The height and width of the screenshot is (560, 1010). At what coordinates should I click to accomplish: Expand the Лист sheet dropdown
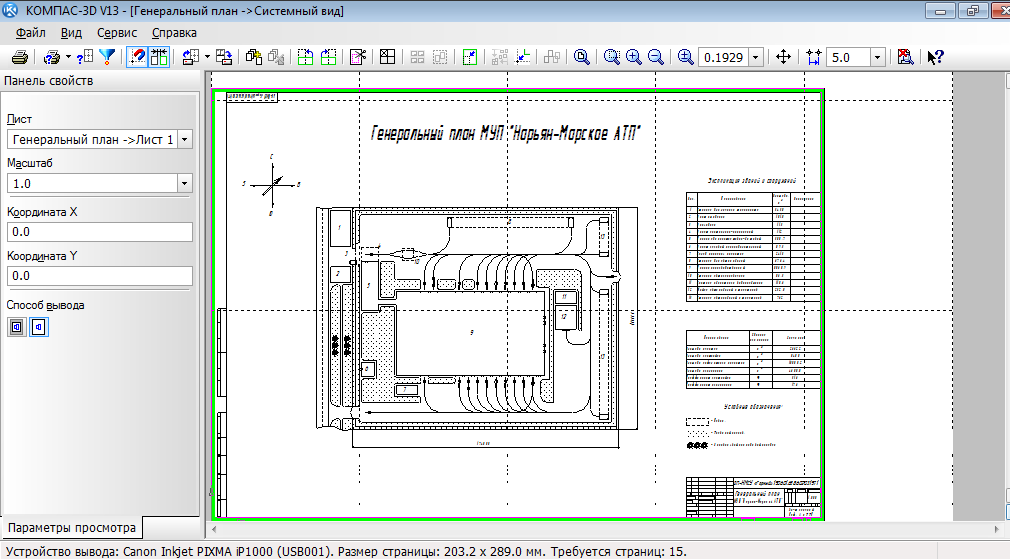coord(184,140)
